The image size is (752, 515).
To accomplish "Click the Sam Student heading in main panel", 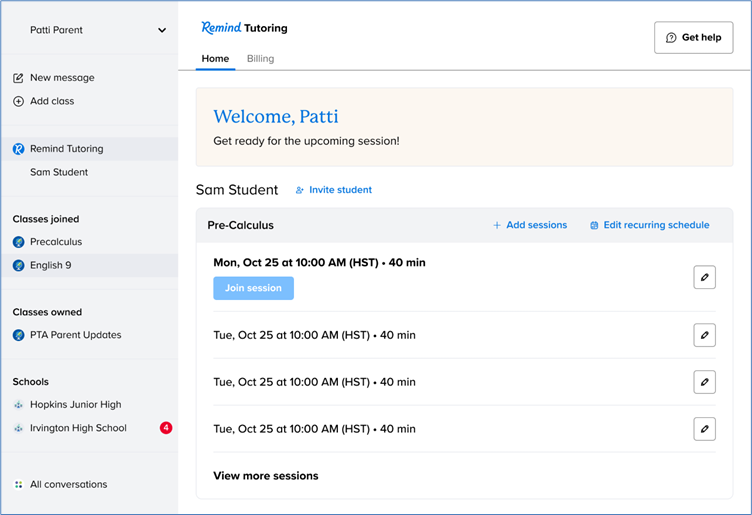I will 237,190.
